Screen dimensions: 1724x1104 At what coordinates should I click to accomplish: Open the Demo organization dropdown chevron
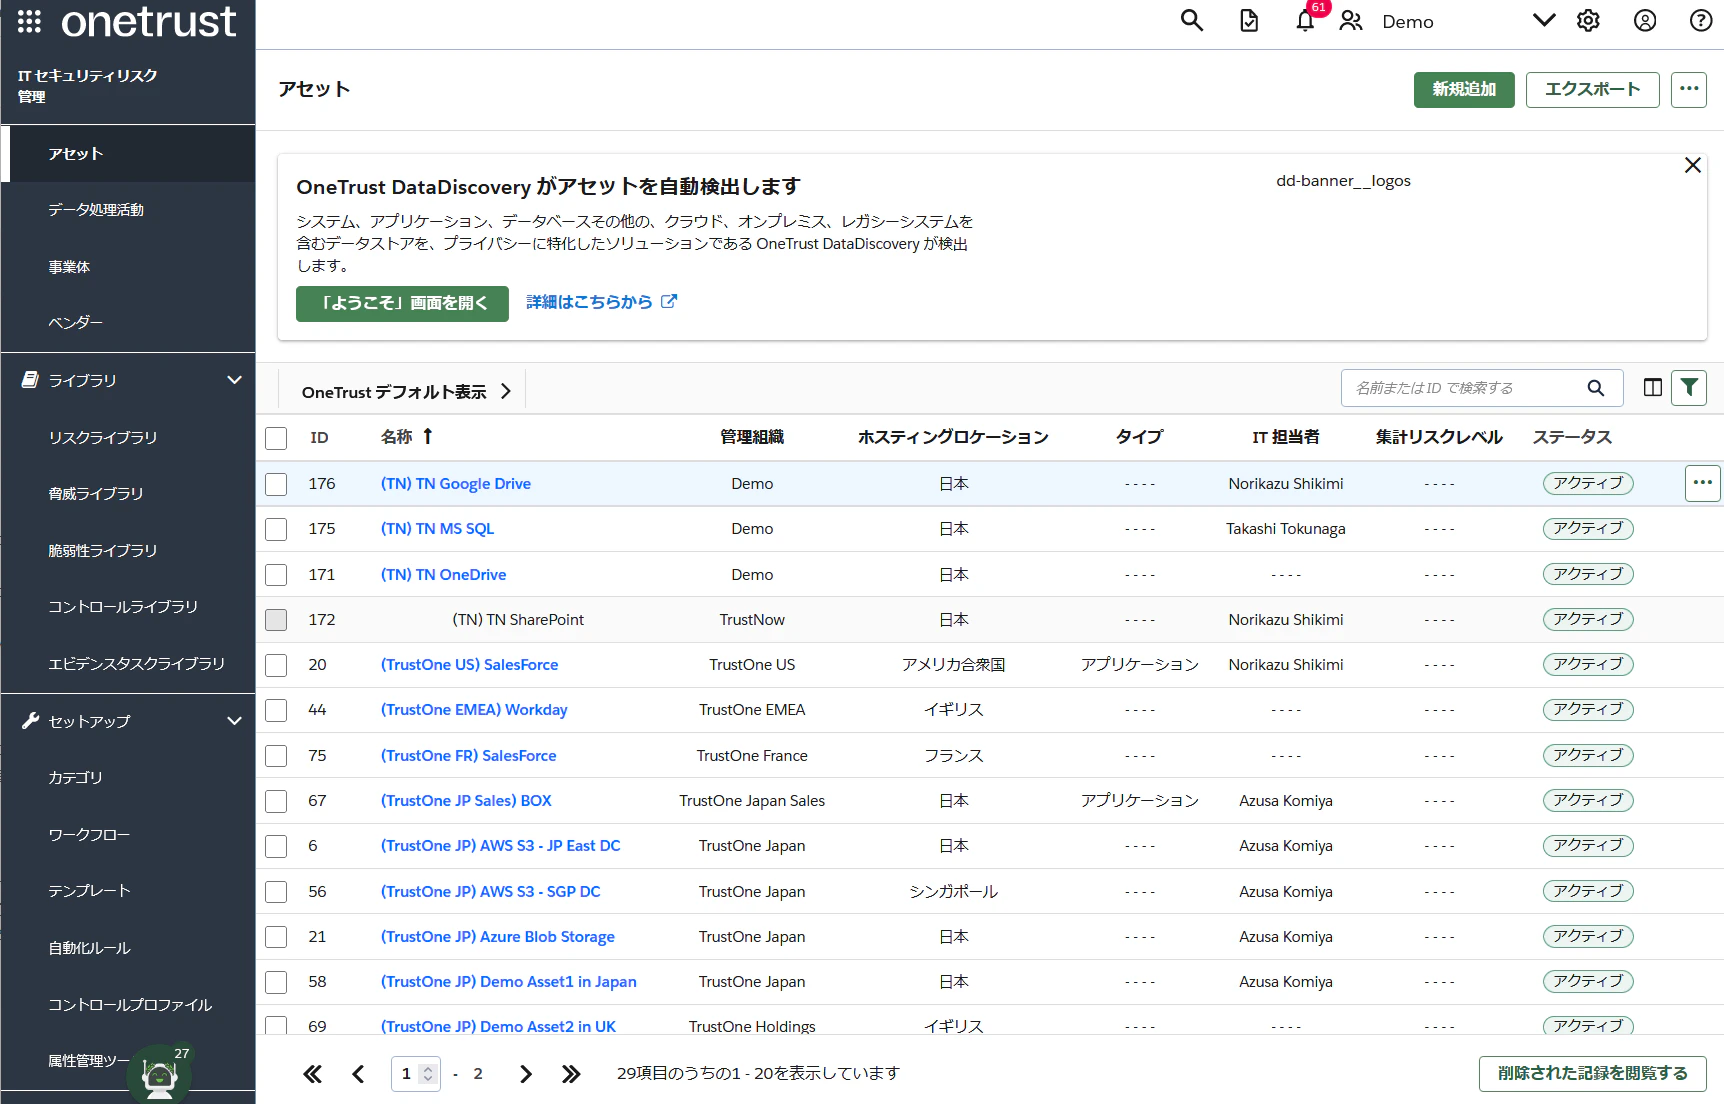click(x=1544, y=21)
